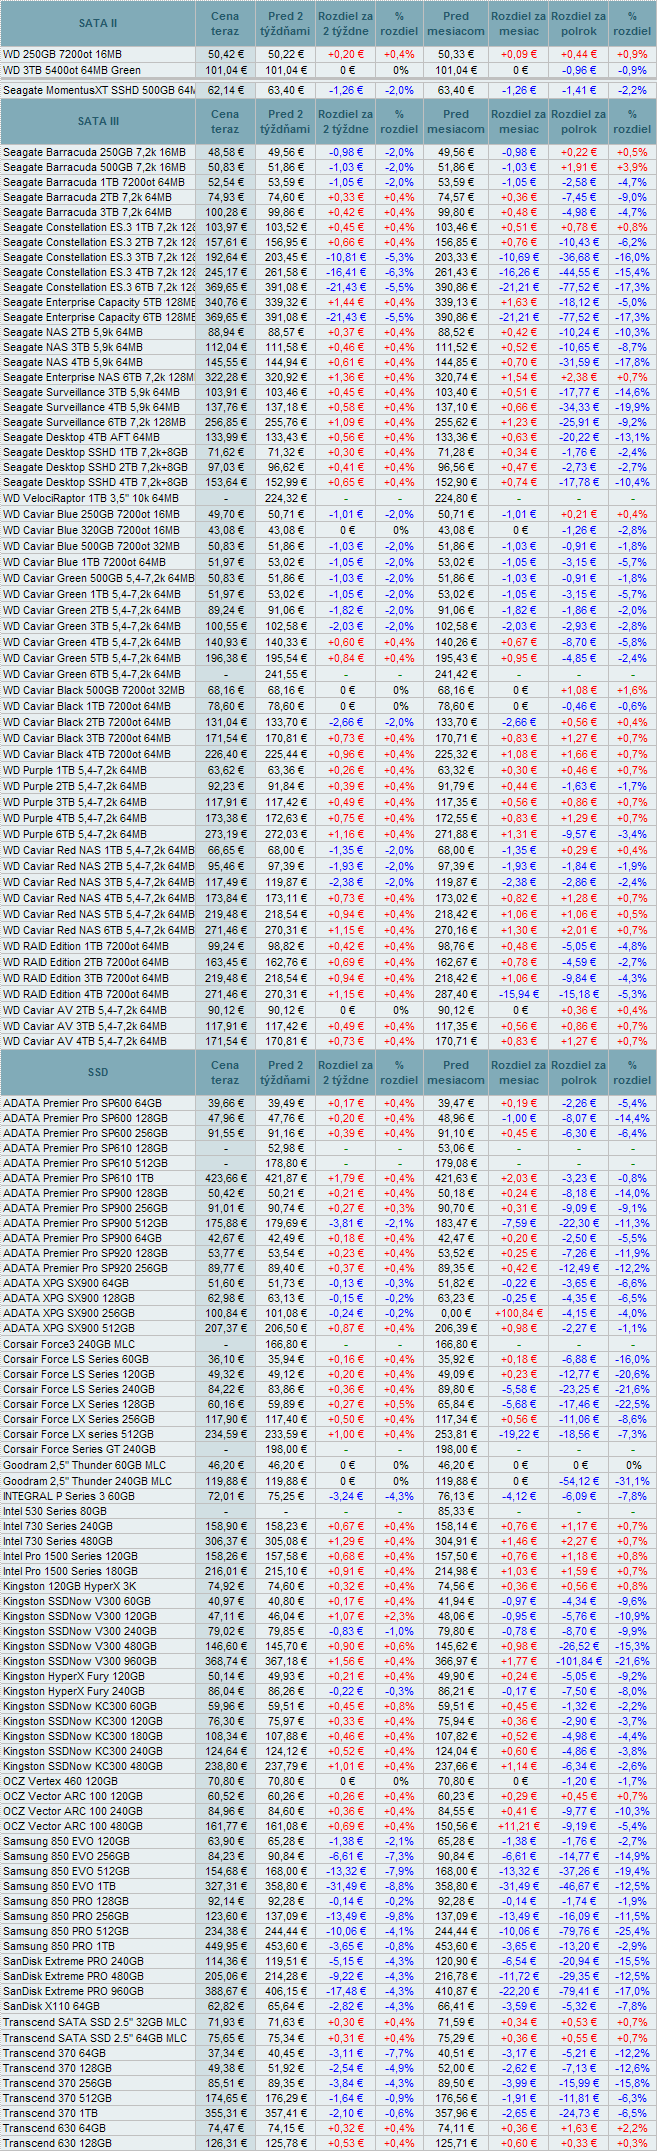
Task: Click "OCZ Vector ARC 100 480GB"
Action: tap(73, 1826)
